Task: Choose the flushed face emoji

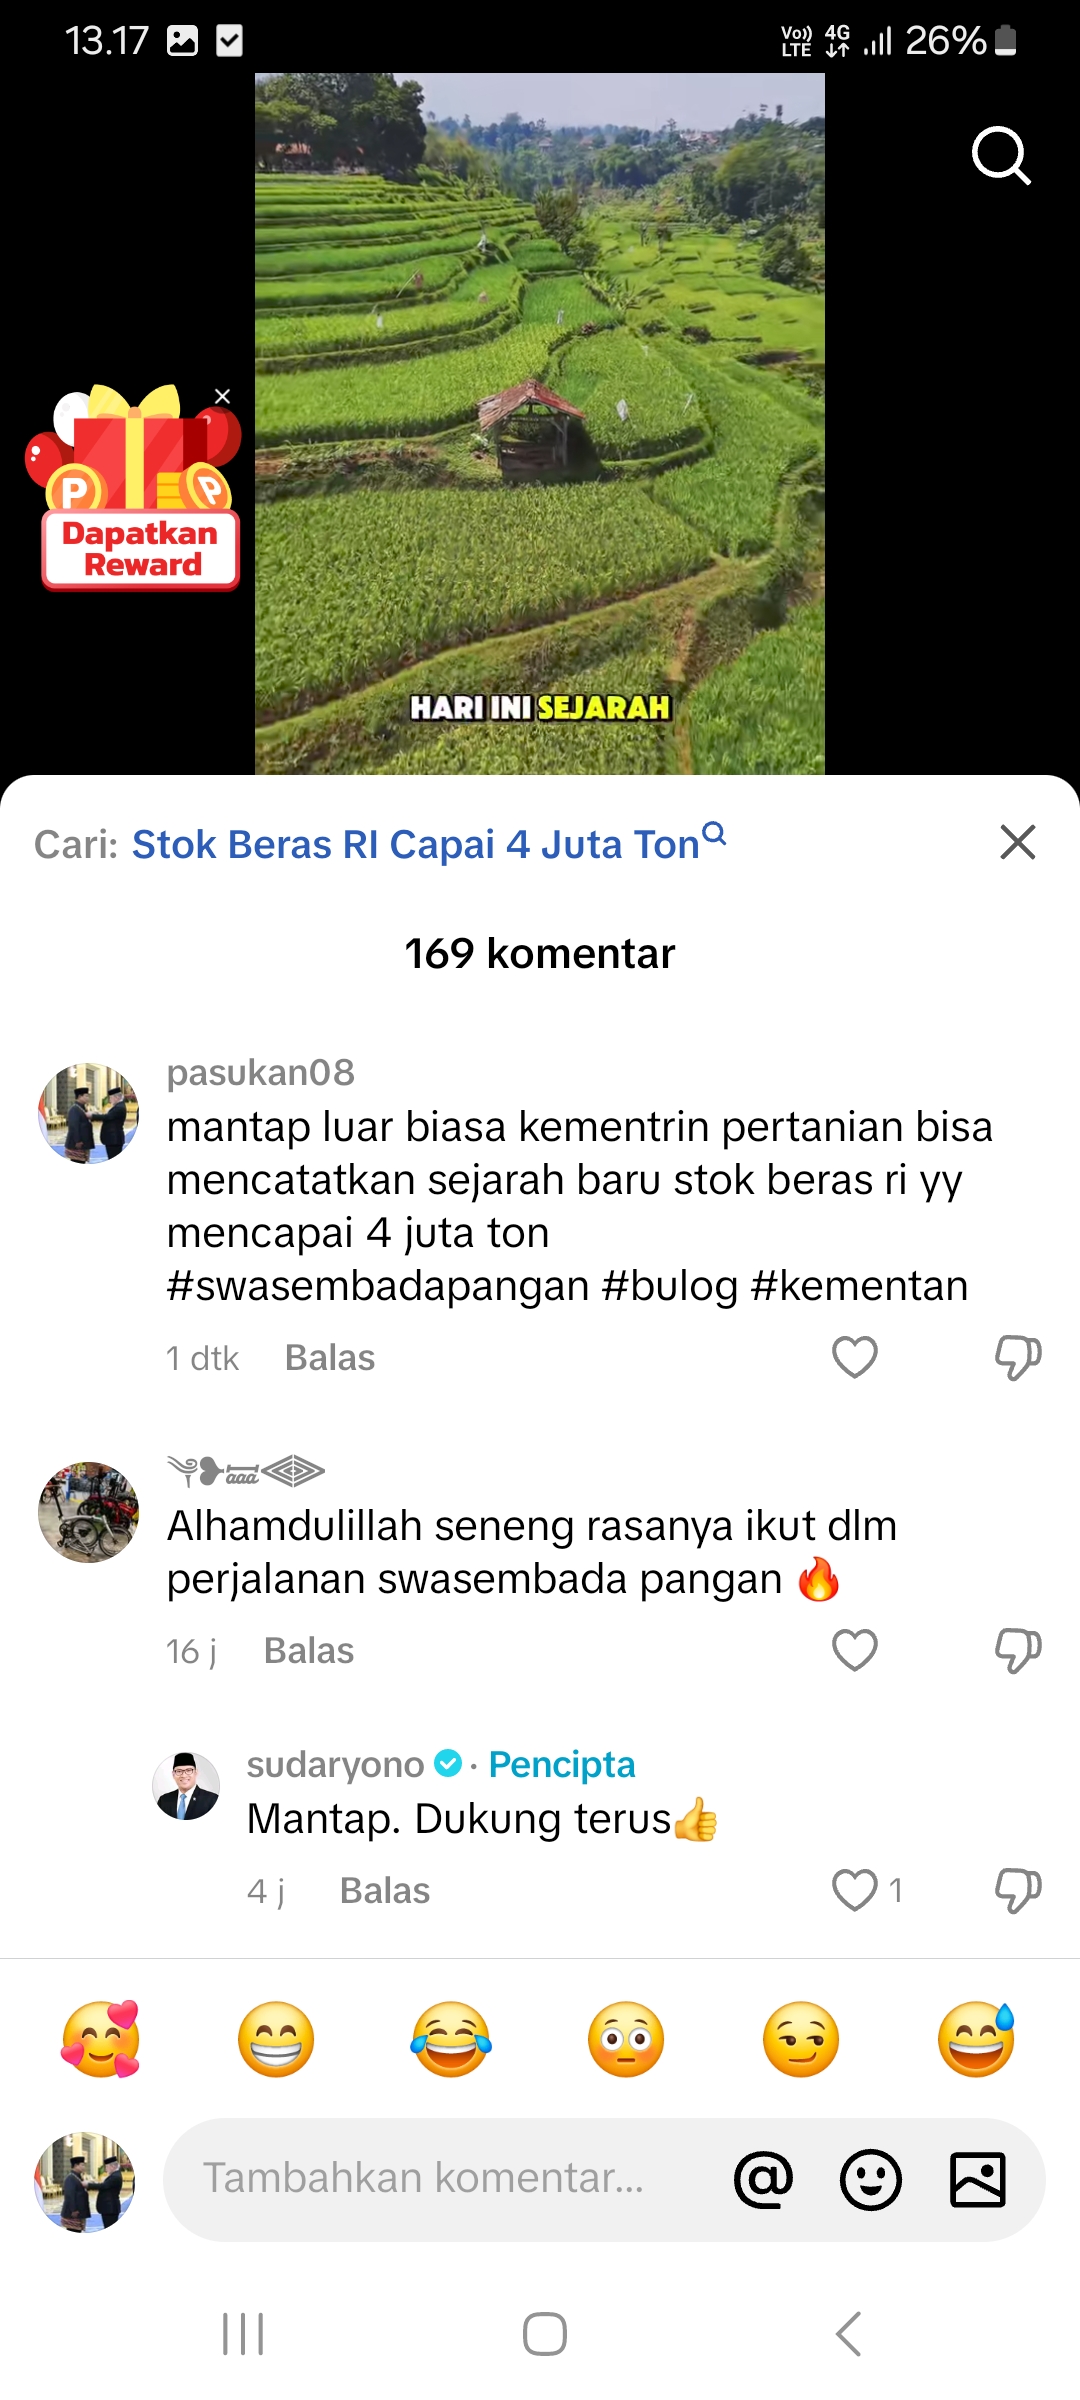Action: 626,2039
